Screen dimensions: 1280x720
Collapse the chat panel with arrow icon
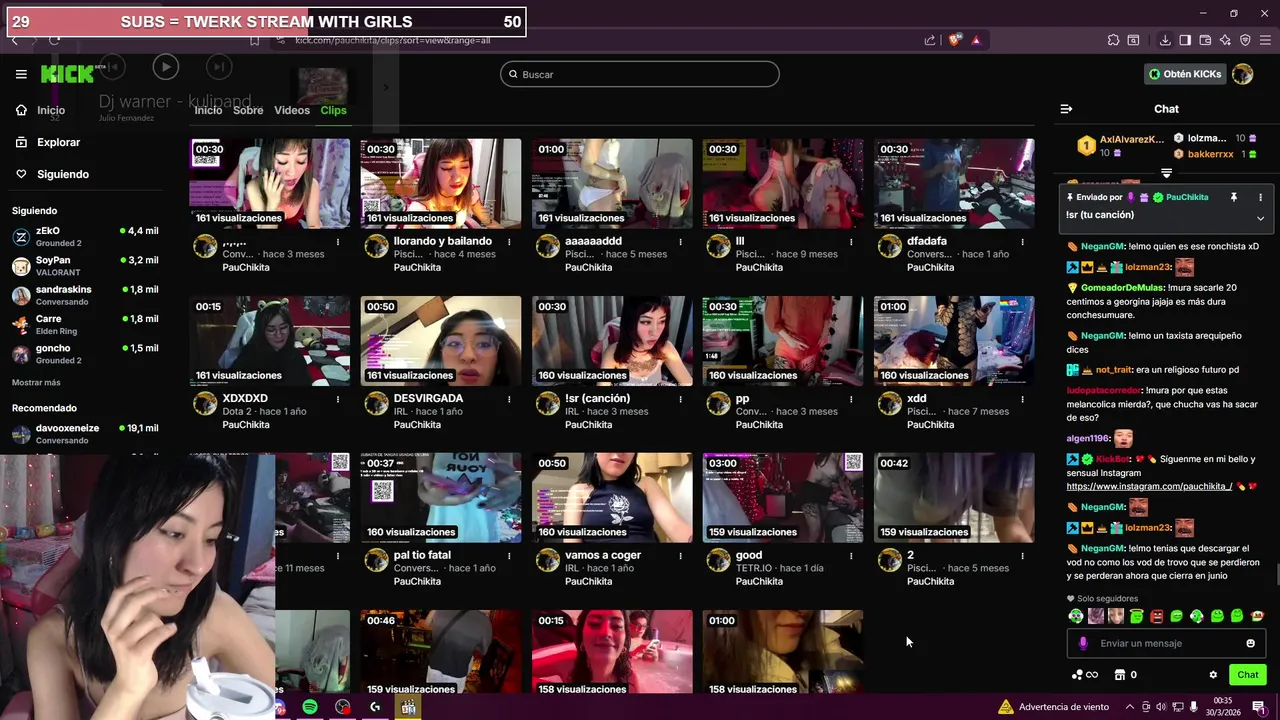(1066, 109)
